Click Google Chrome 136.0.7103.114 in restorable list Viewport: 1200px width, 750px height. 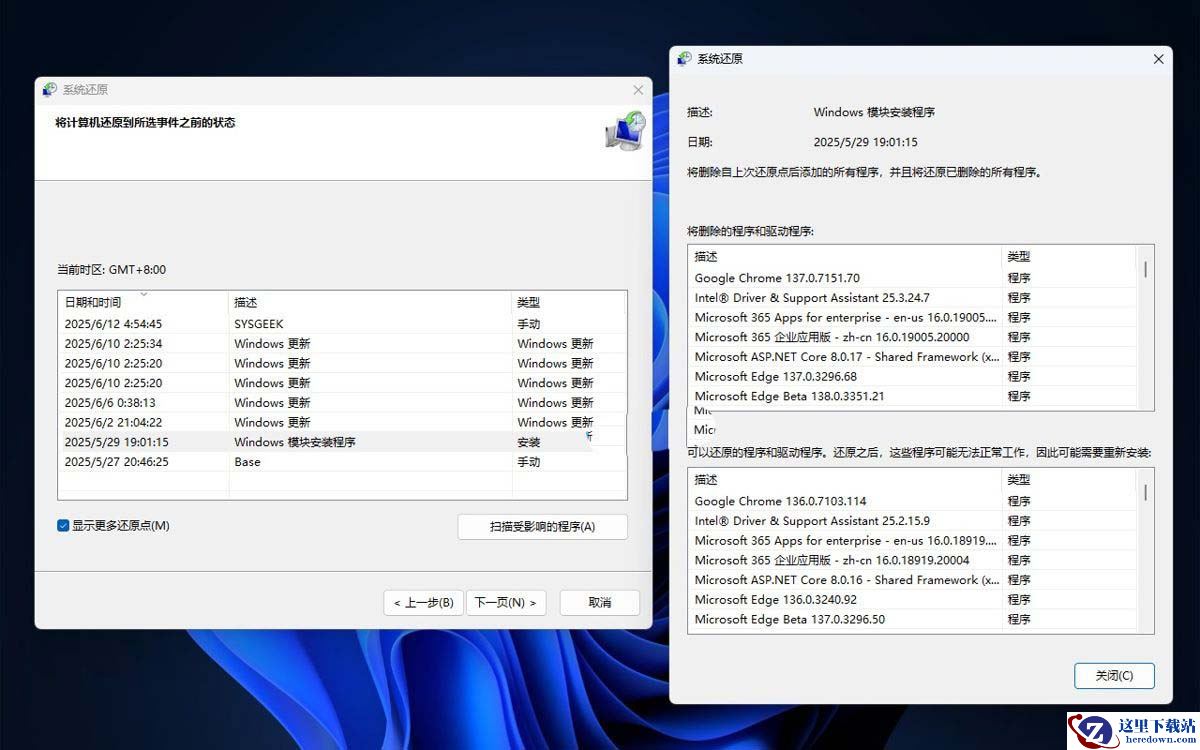(912, 501)
